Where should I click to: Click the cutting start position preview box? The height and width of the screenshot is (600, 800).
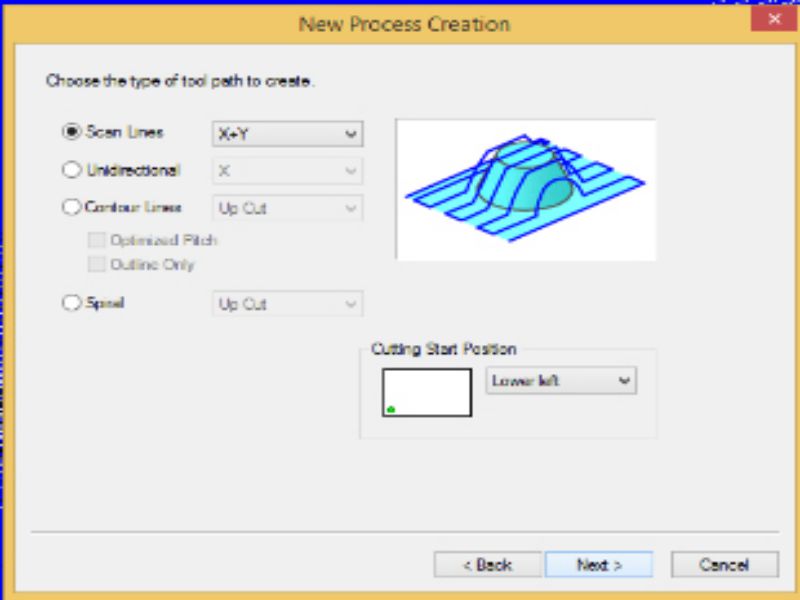click(427, 392)
